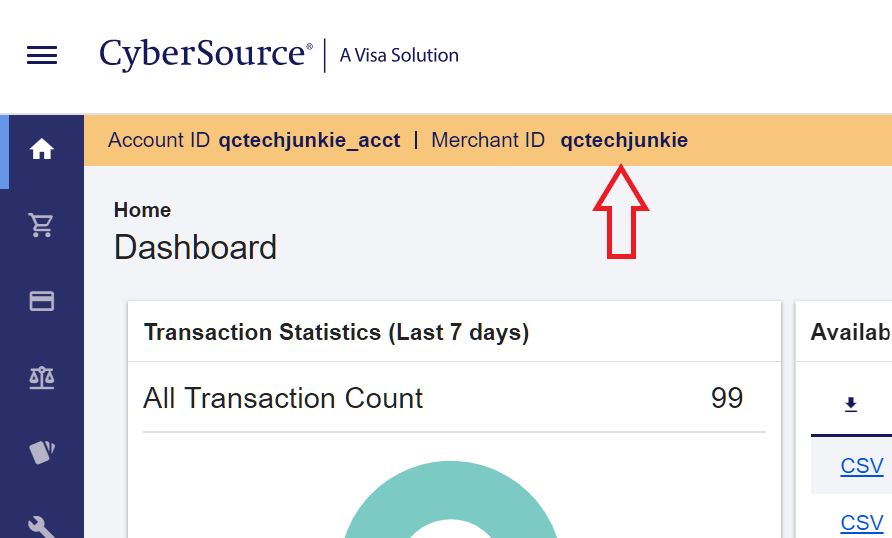Viewport: 892px width, 538px height.
Task: Open the wrench tools sidebar icon
Action: 42,525
